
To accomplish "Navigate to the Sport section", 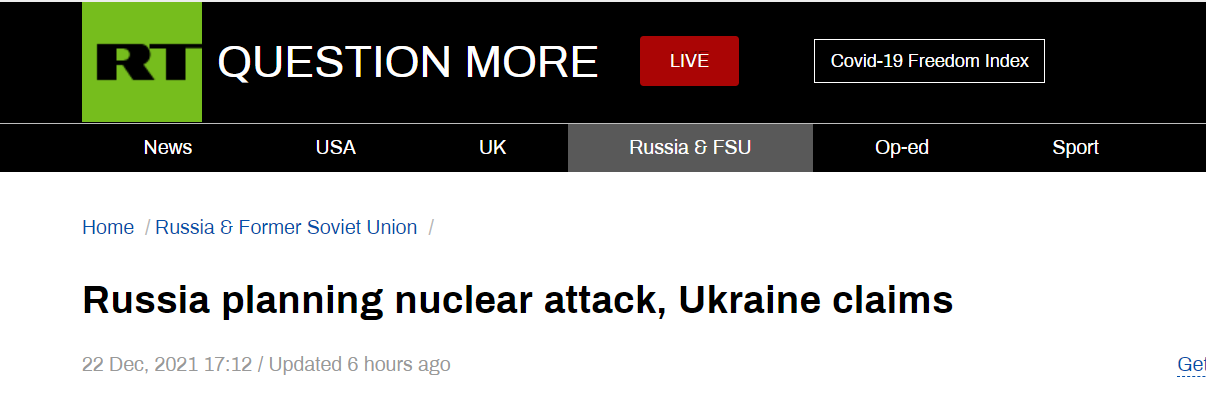I will click(x=1075, y=148).
